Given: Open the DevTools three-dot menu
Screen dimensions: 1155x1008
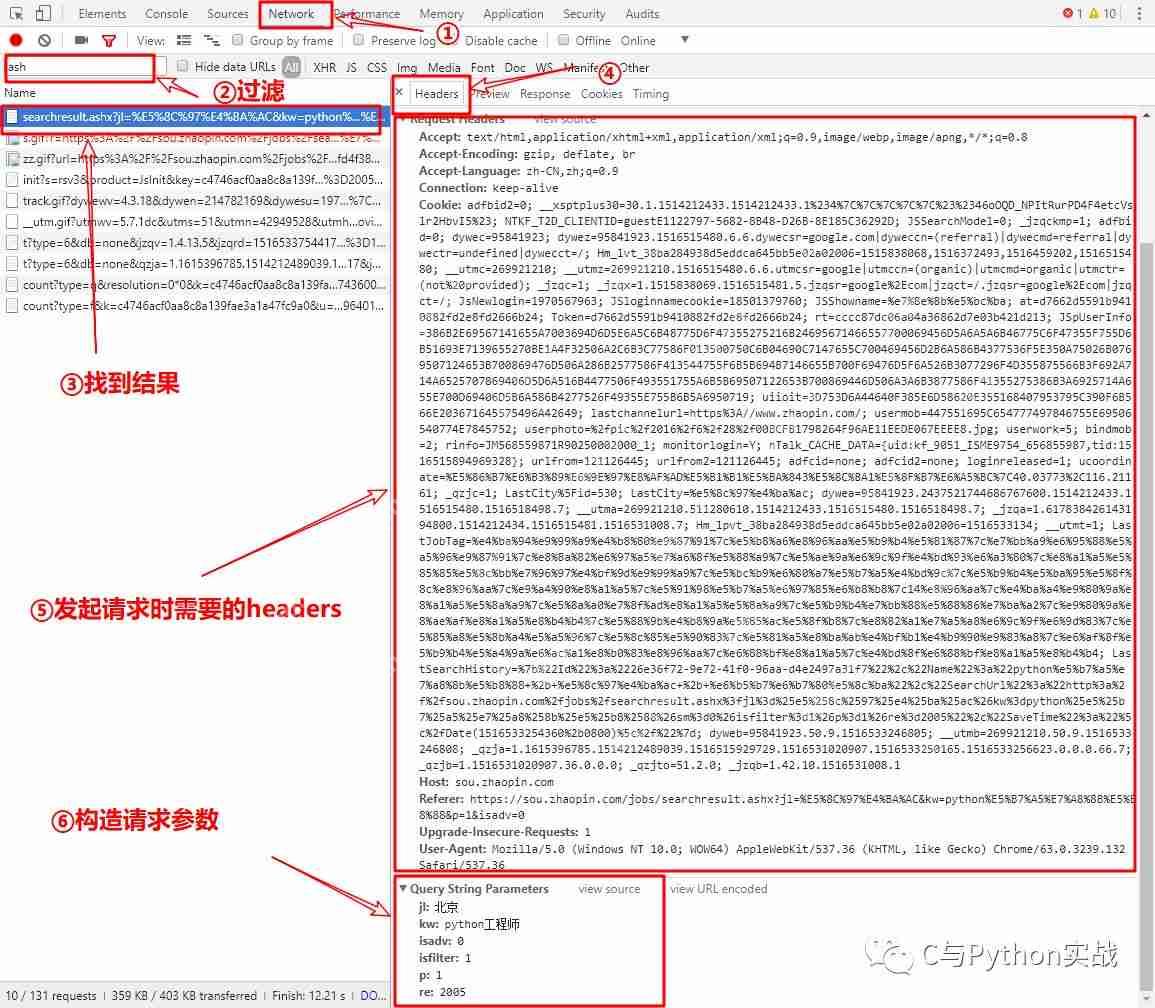Looking at the screenshot, I should 1139,13.
